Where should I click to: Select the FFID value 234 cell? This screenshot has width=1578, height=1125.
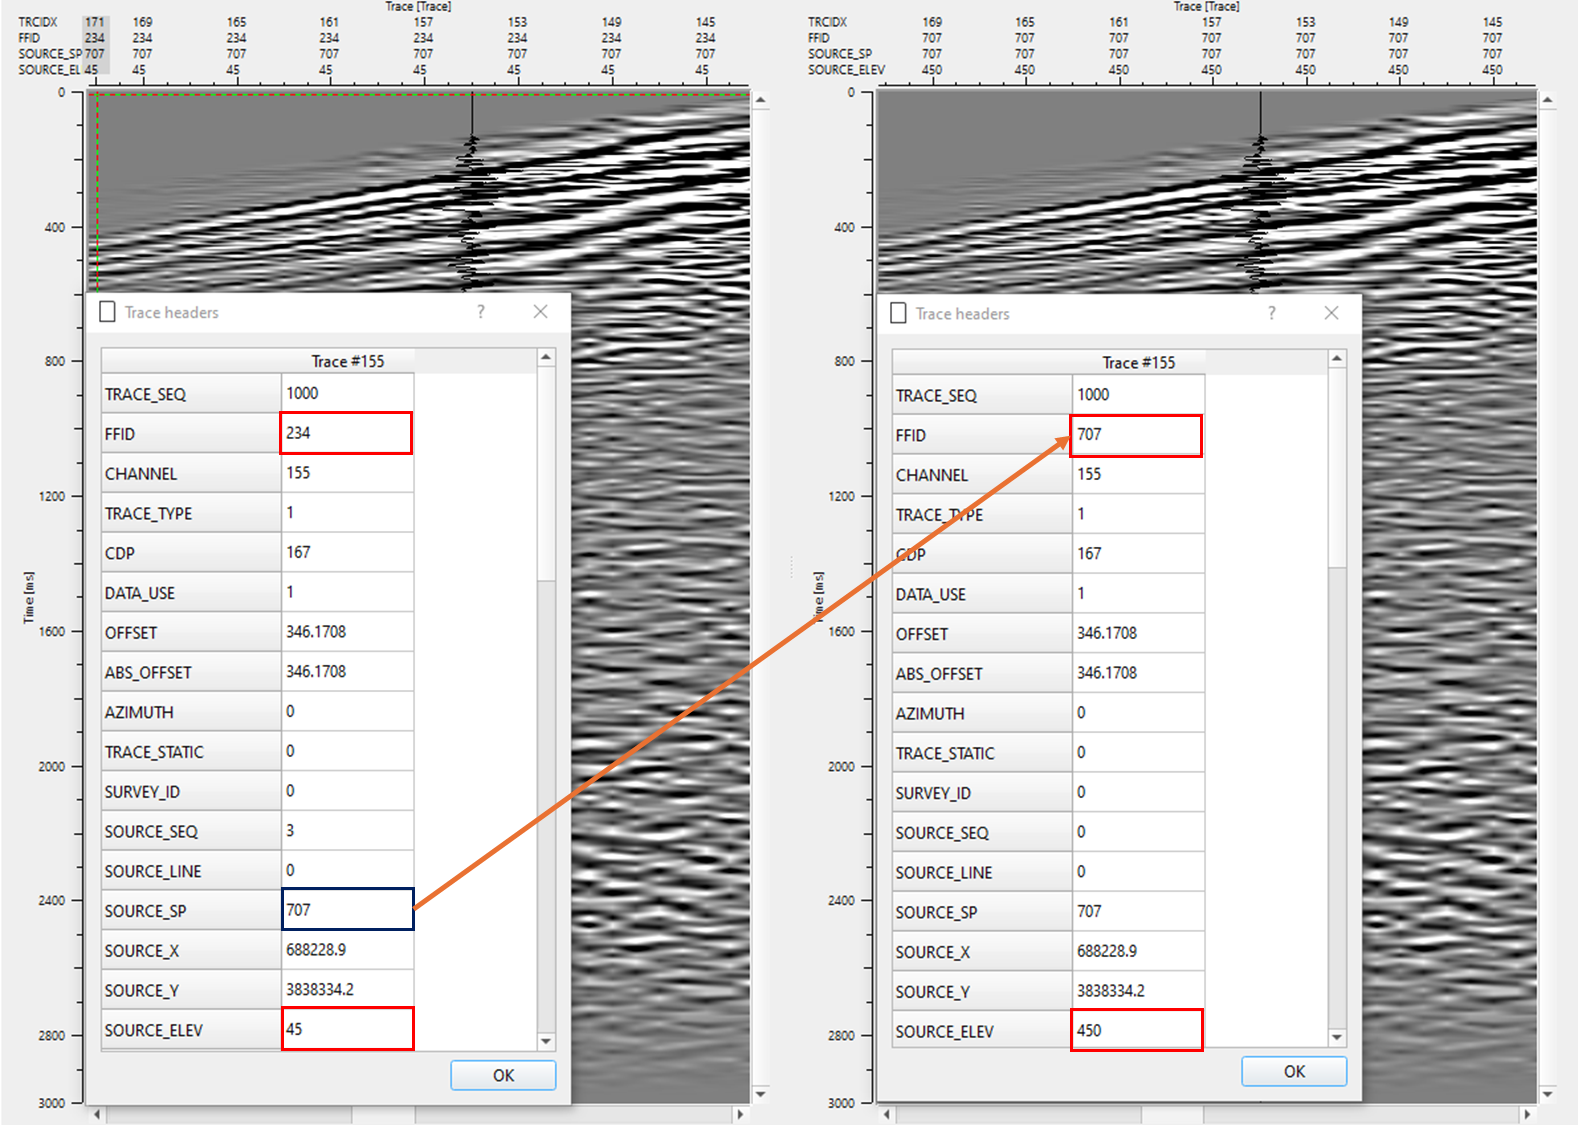[346, 433]
